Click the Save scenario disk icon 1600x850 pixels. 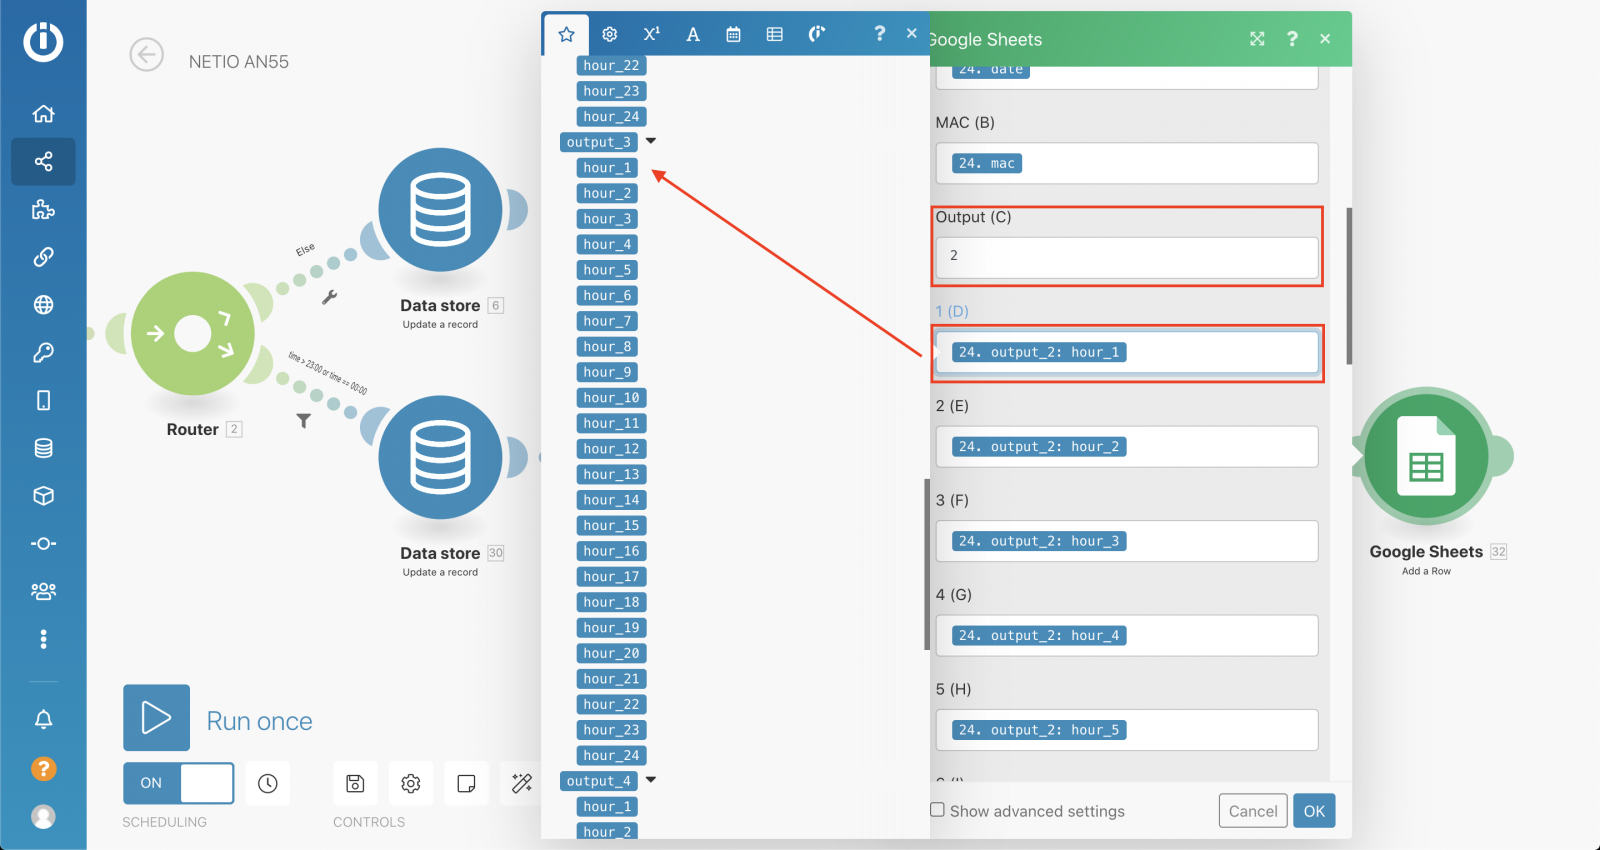355,784
